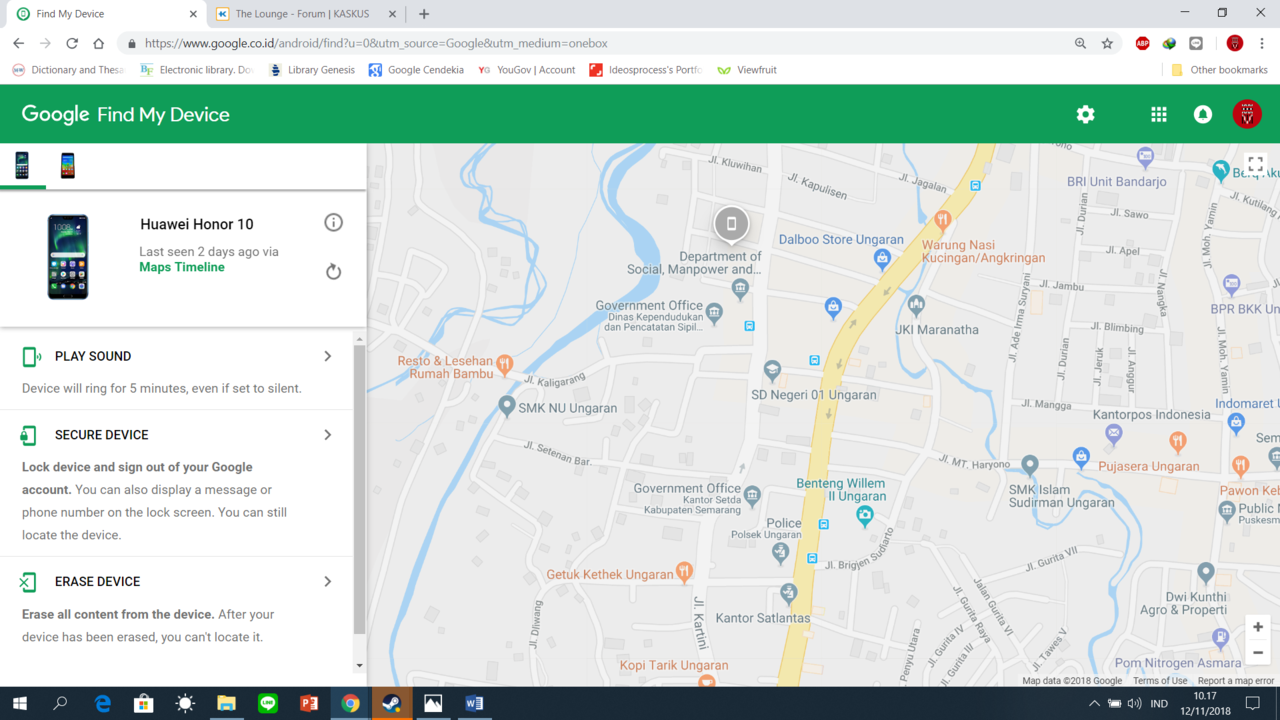Click Kantorpos Indonesia mail marker
This screenshot has height=720, width=1280.
click(1114, 434)
